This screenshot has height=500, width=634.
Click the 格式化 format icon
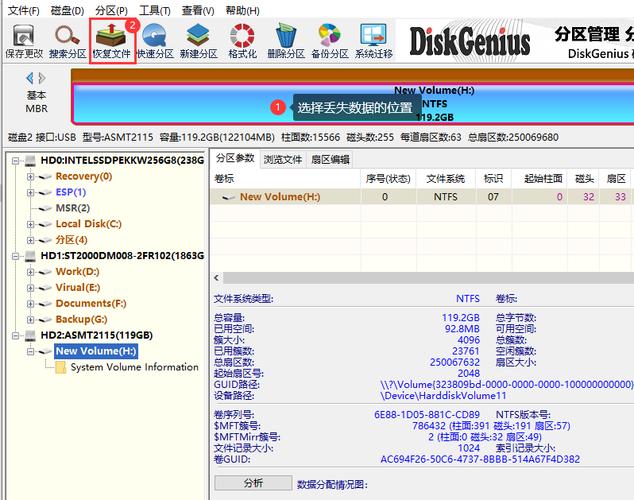[242, 41]
